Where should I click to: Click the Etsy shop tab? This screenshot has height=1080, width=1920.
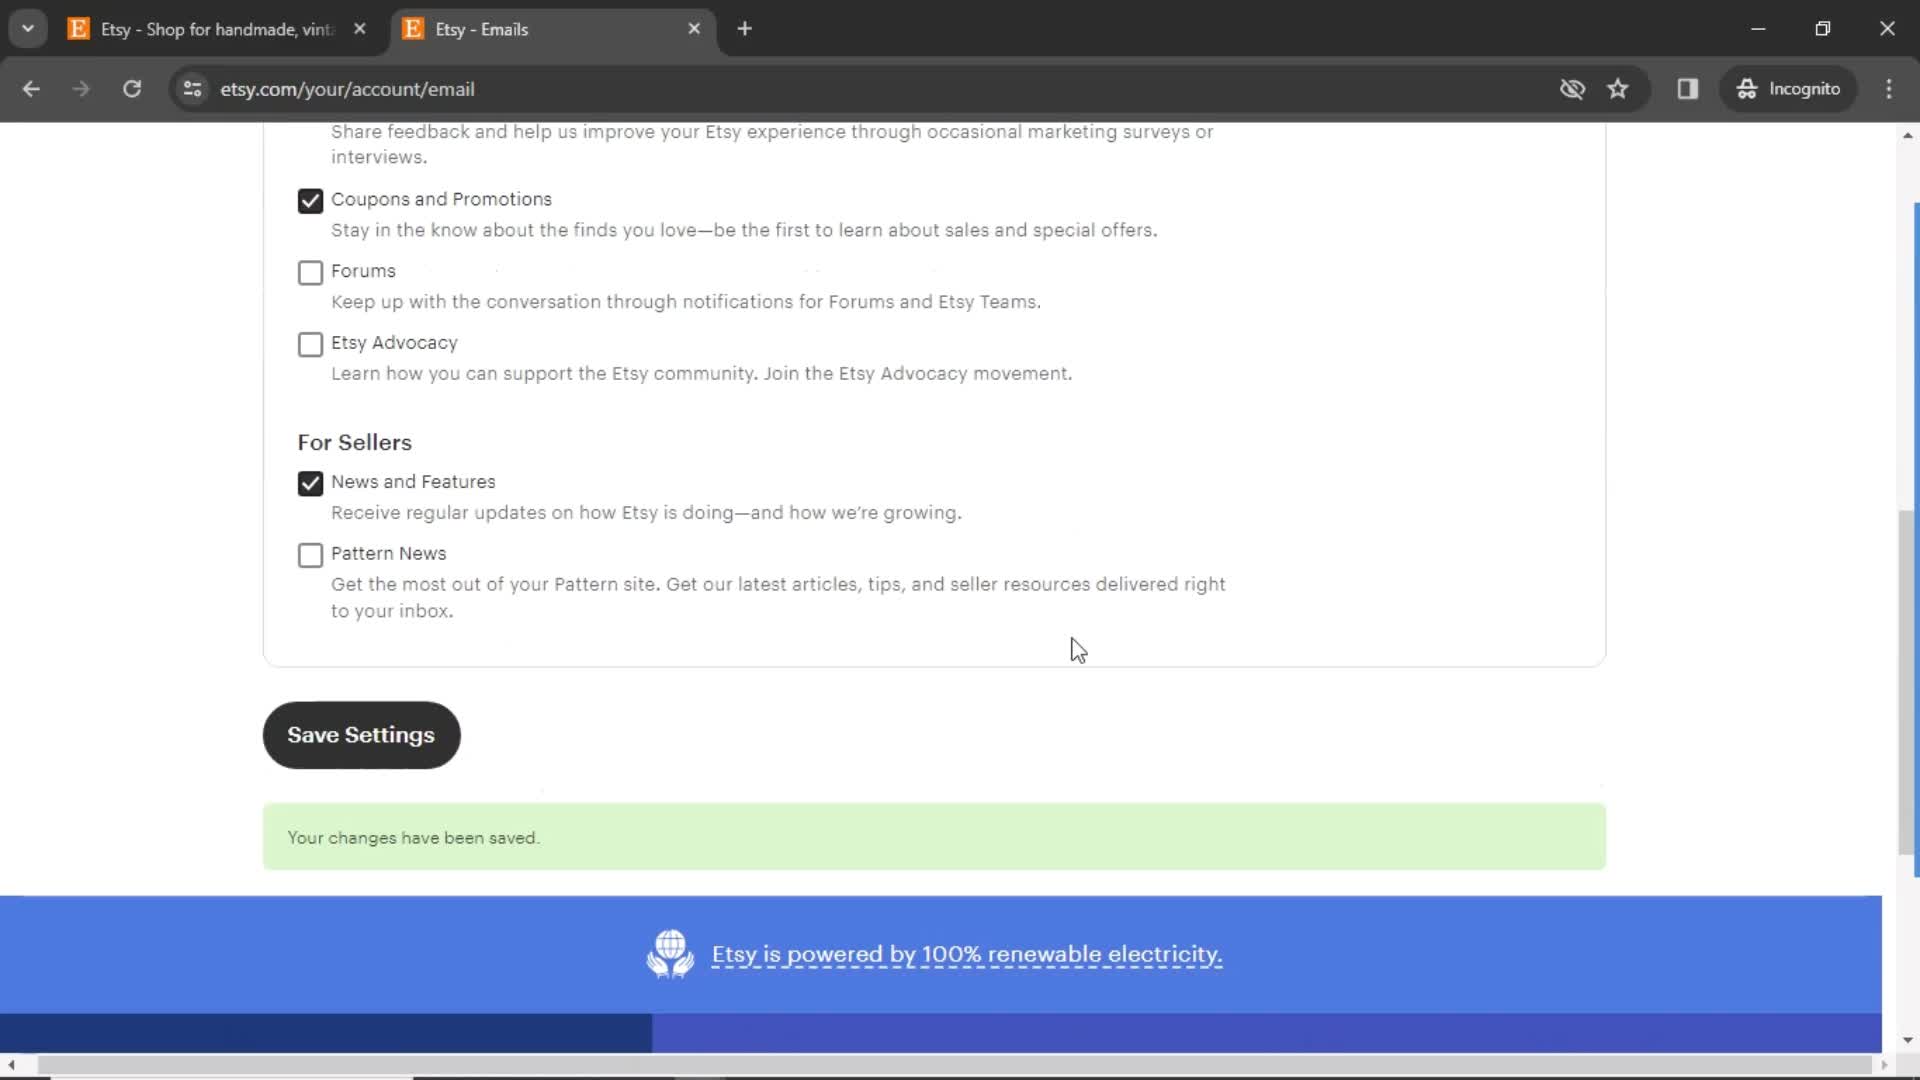[x=216, y=29]
